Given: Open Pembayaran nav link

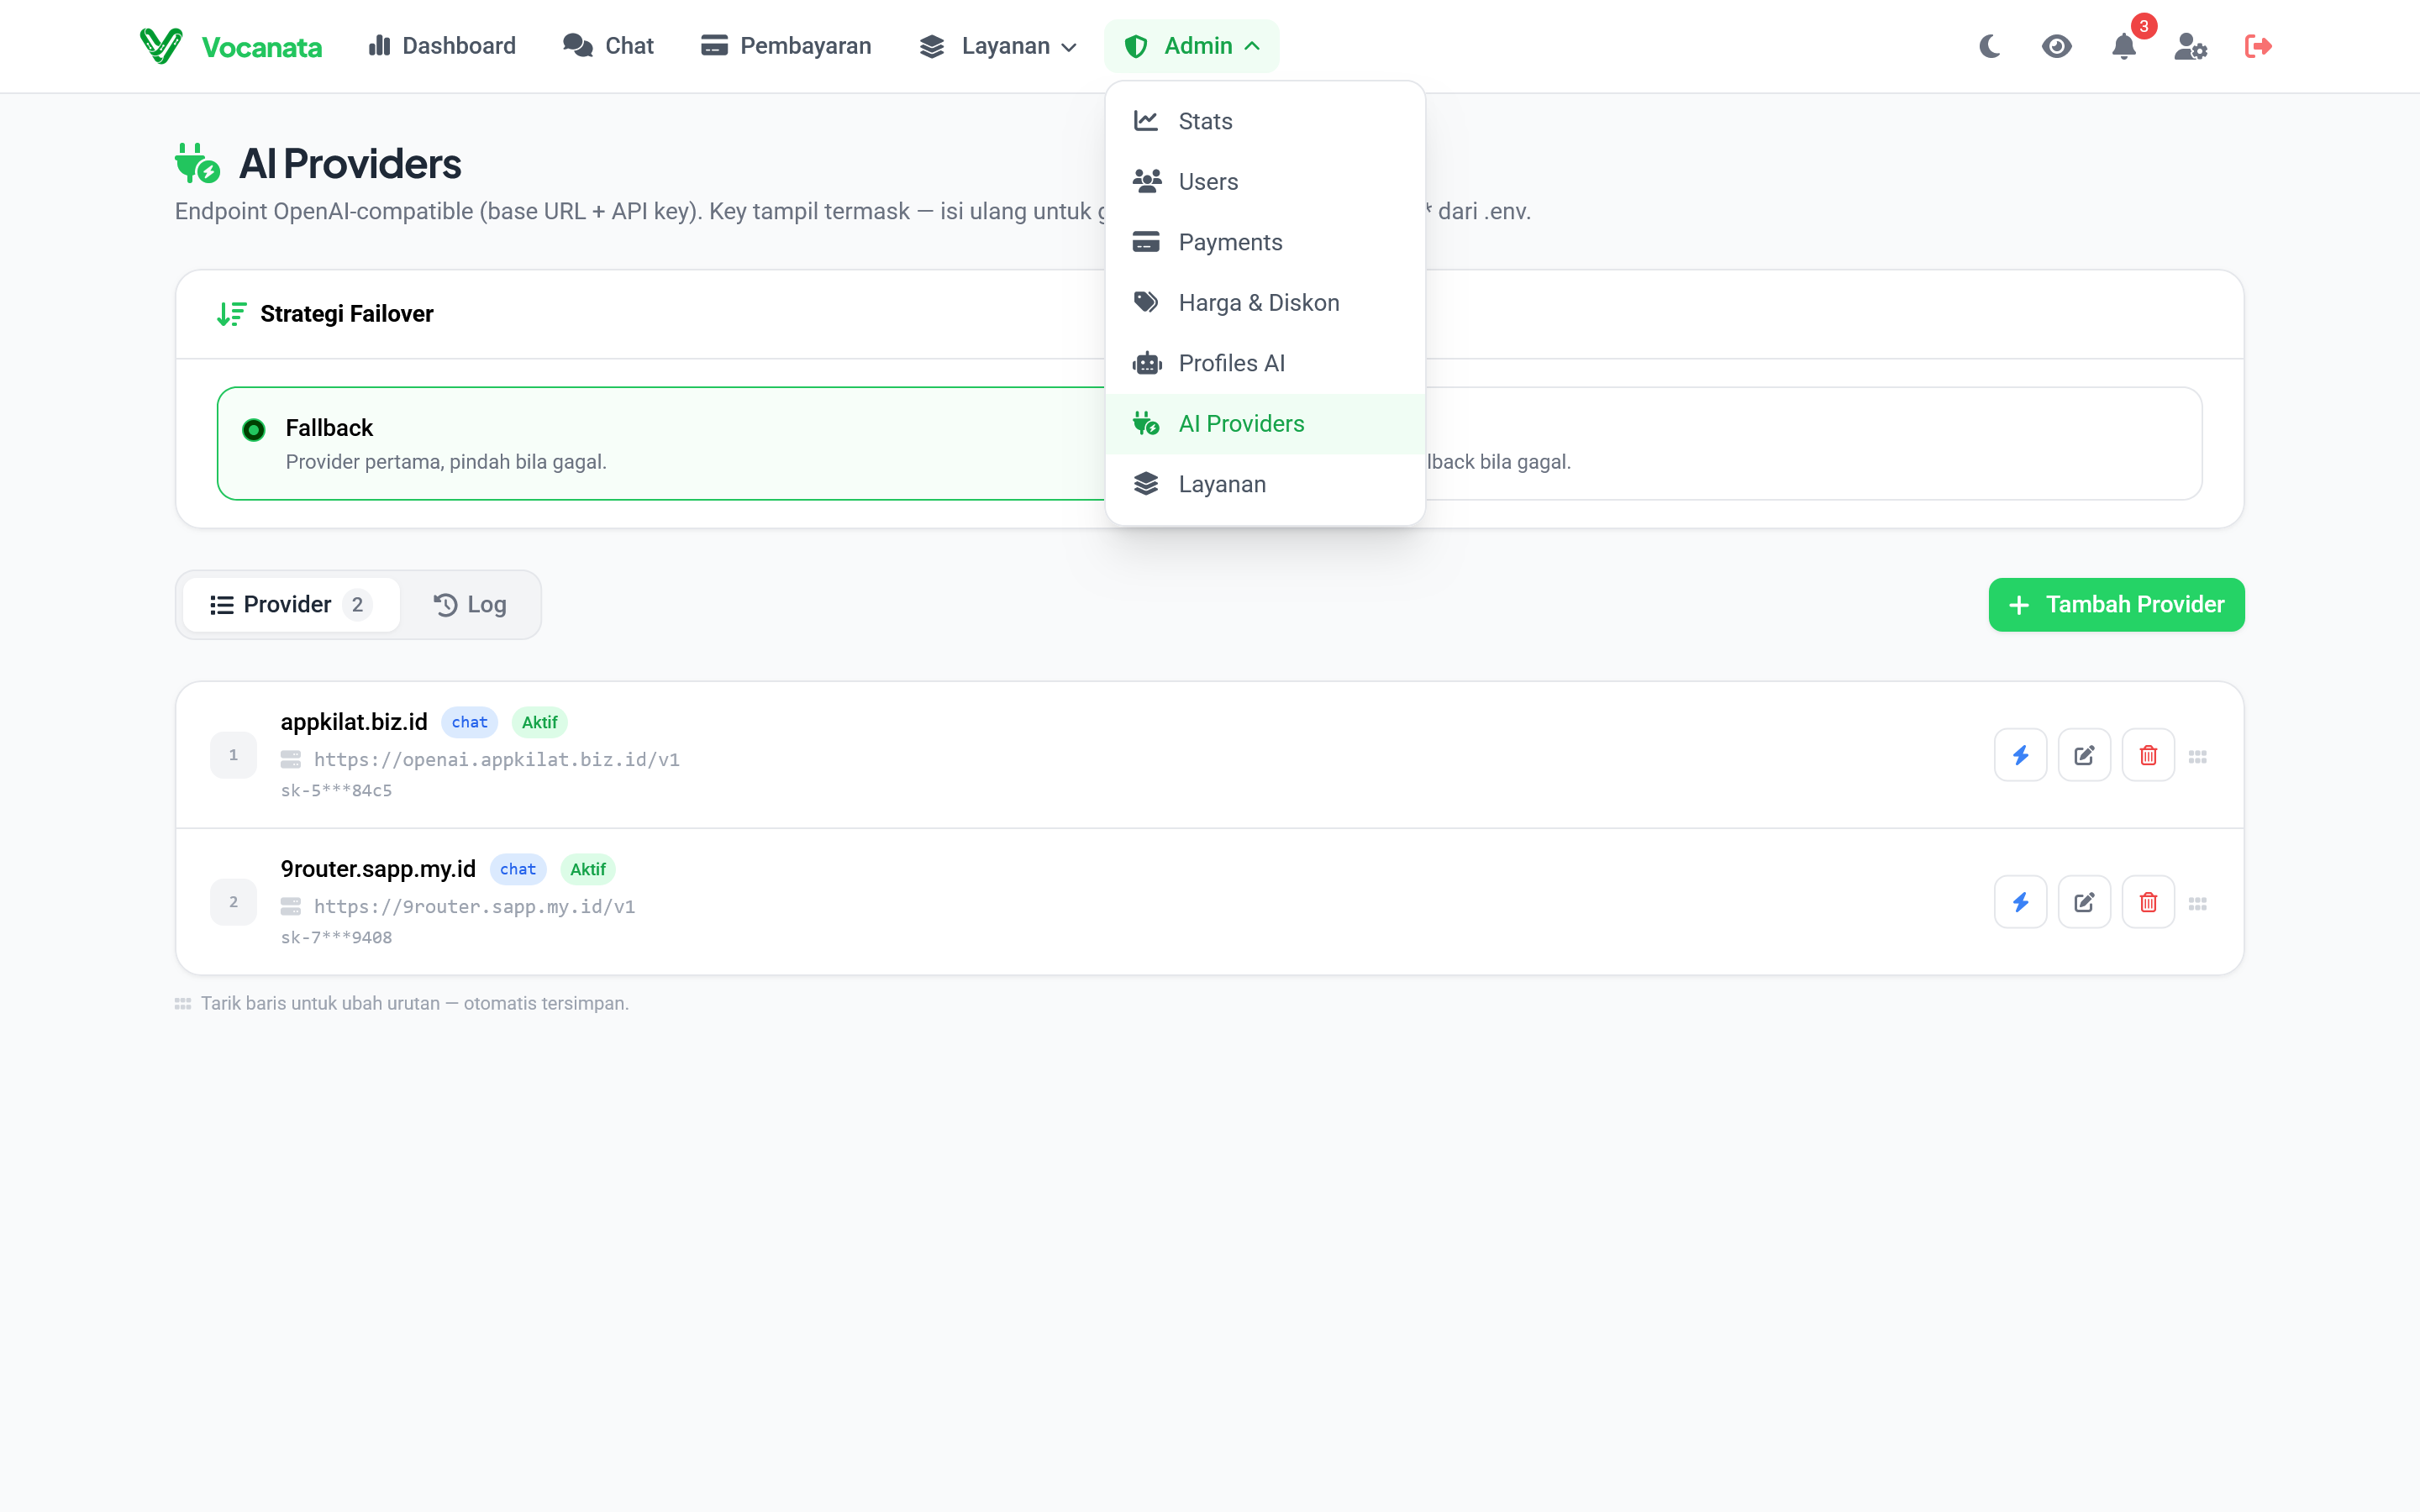Looking at the screenshot, I should point(786,46).
